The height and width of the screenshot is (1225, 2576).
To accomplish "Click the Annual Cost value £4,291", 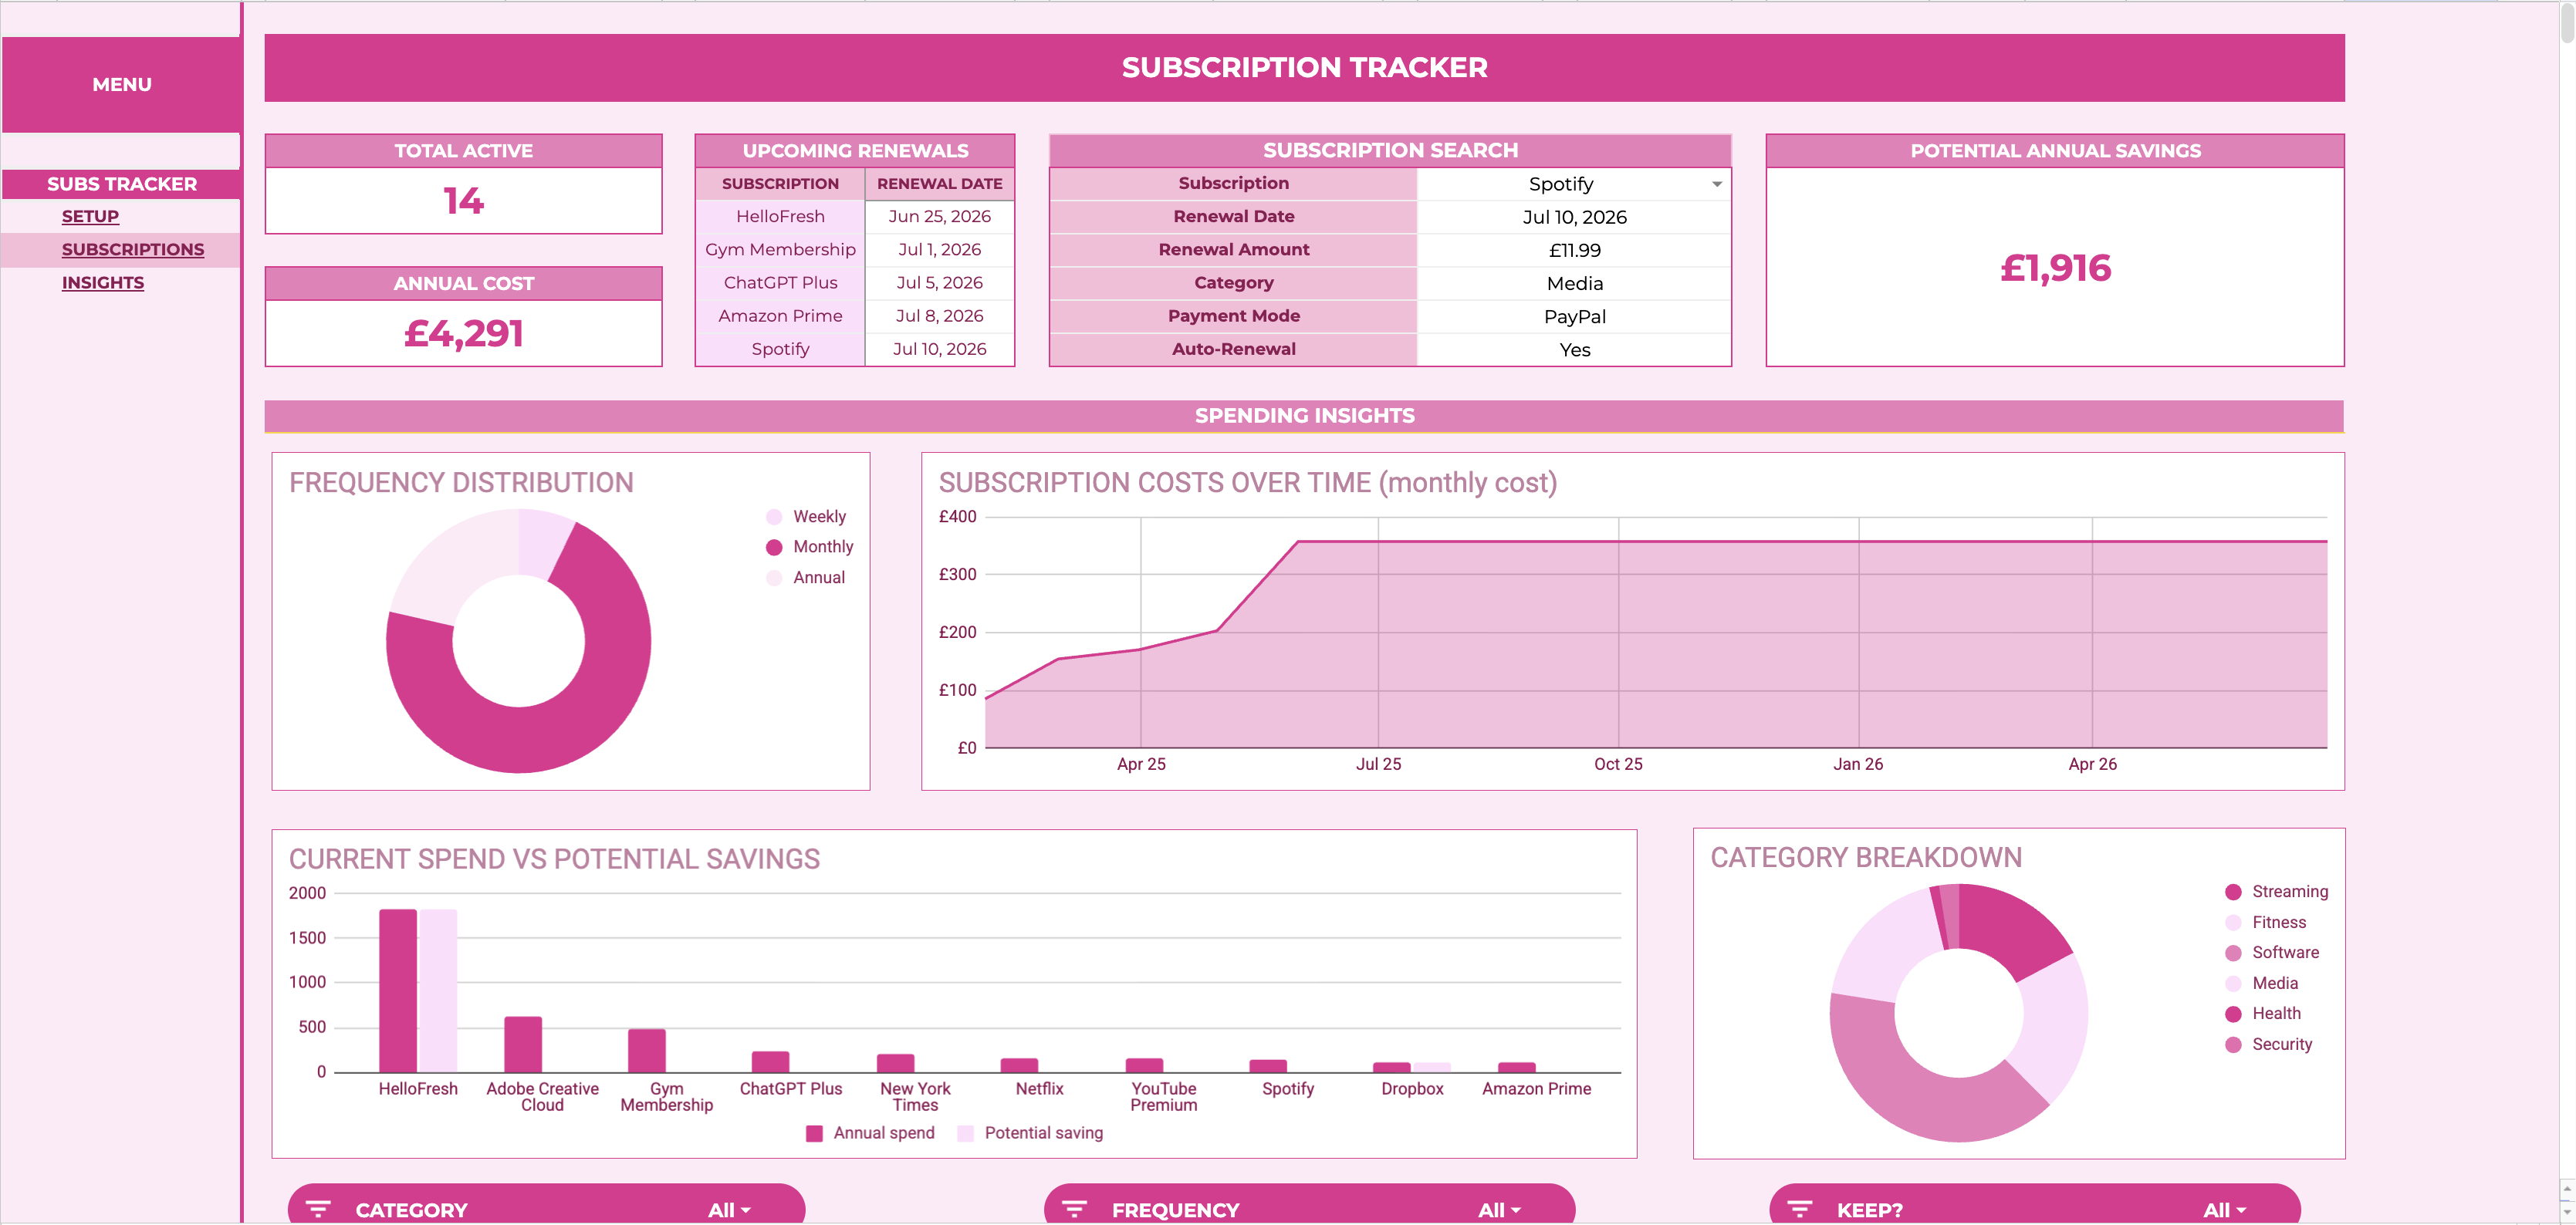I will 464,333.
